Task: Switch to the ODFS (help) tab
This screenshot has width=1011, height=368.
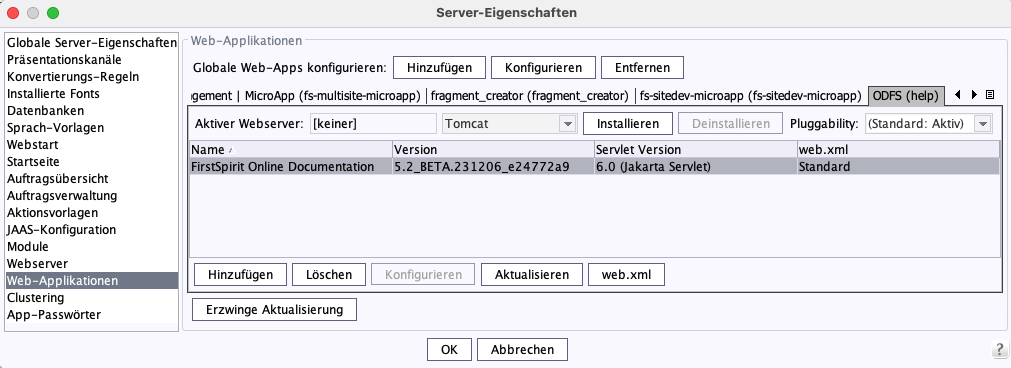Action: (905, 96)
